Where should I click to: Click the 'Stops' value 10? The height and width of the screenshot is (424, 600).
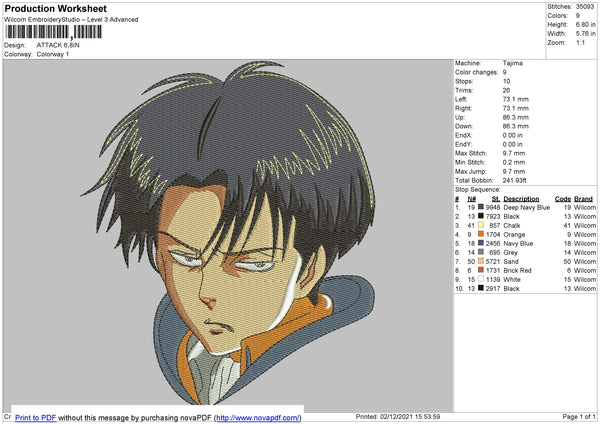click(x=506, y=81)
